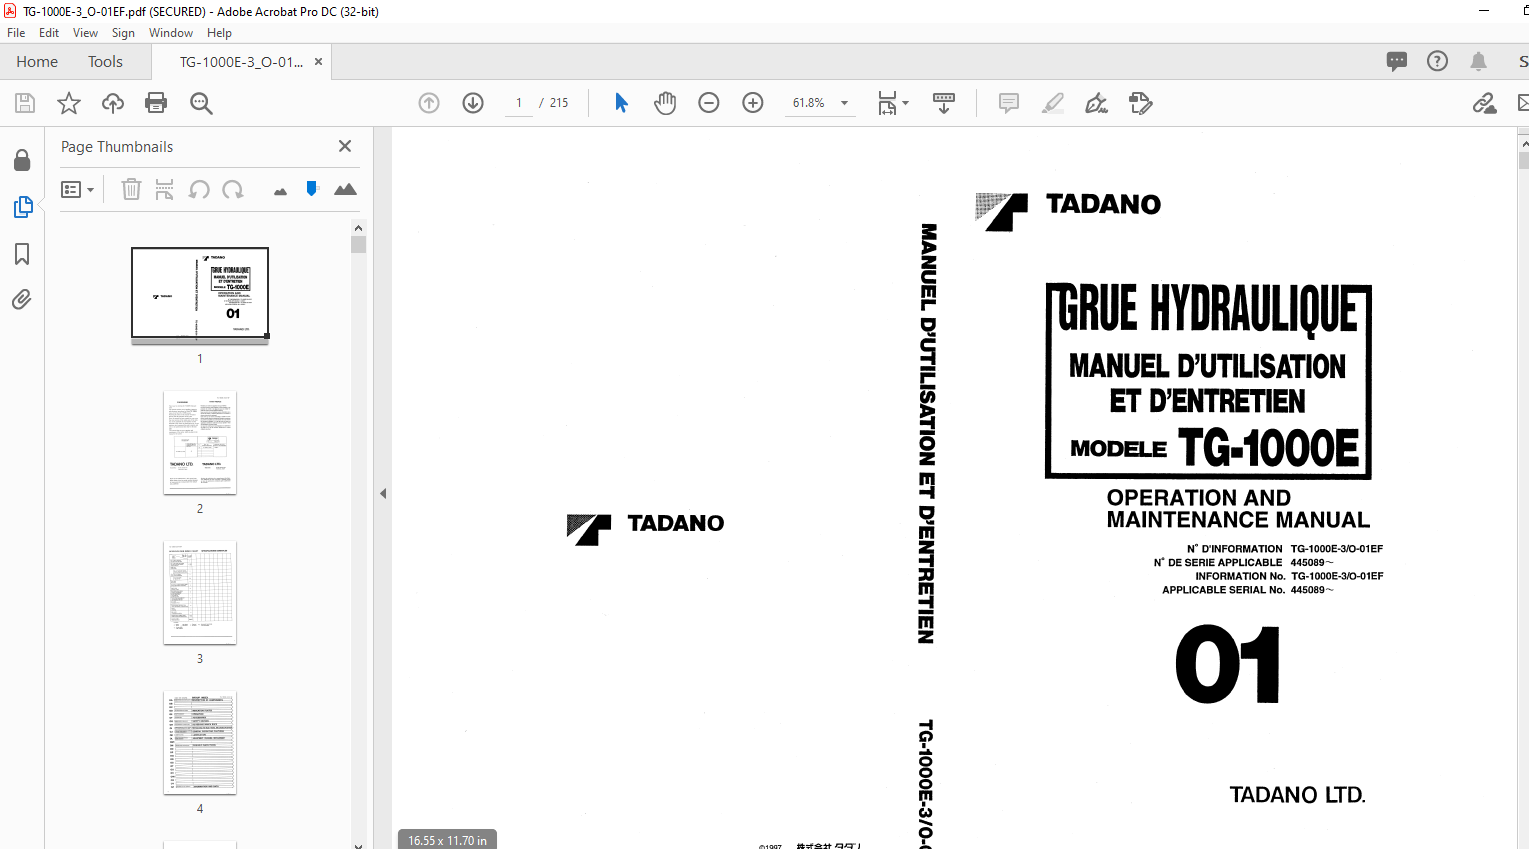Open the Bookmarks panel
This screenshot has height=849, width=1529.
22,254
